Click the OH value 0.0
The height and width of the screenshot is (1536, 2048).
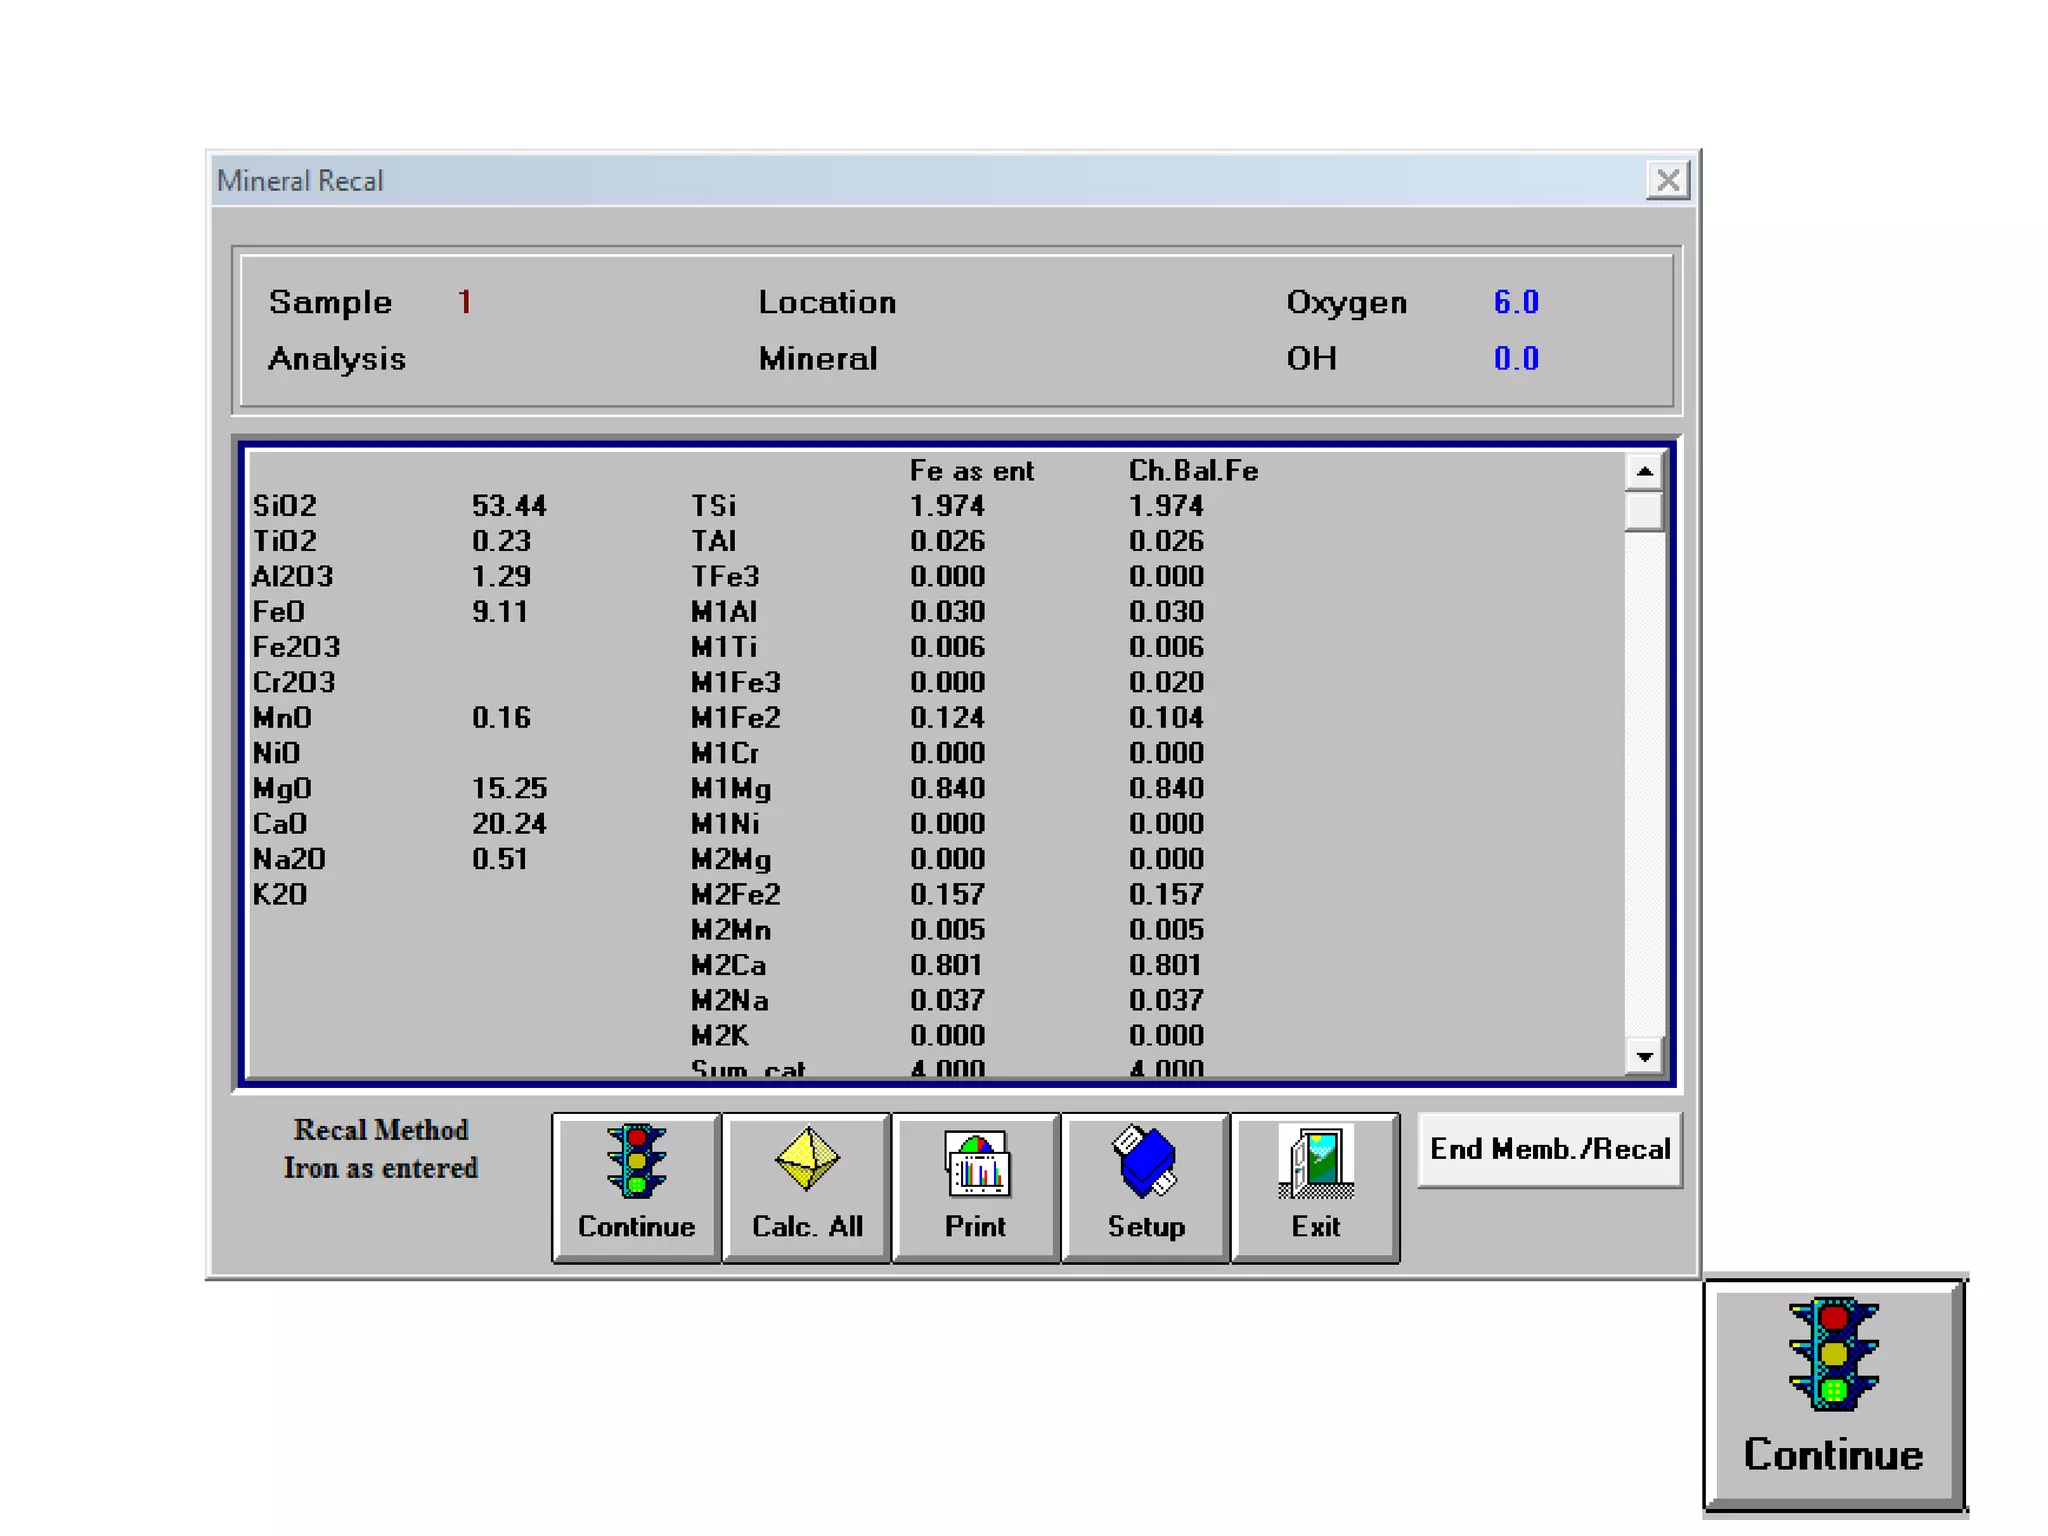click(1515, 359)
